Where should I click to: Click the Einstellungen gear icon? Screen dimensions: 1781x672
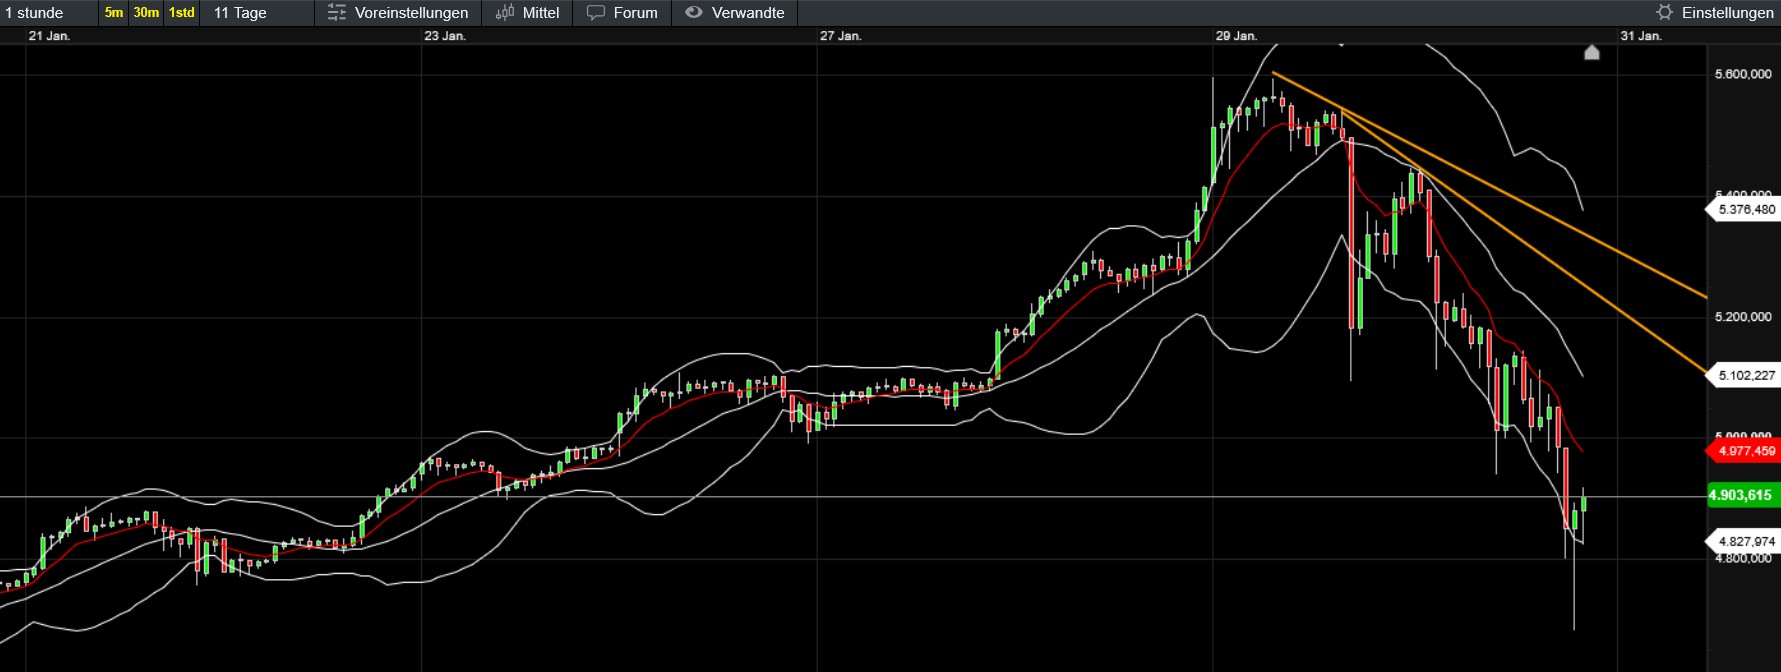coord(1664,13)
